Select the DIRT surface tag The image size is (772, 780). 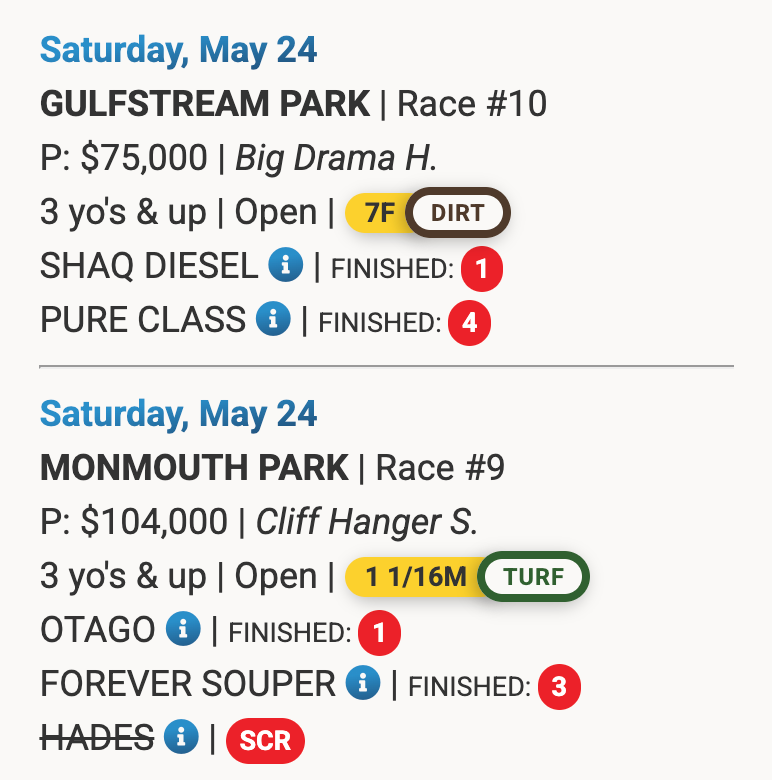click(x=458, y=212)
